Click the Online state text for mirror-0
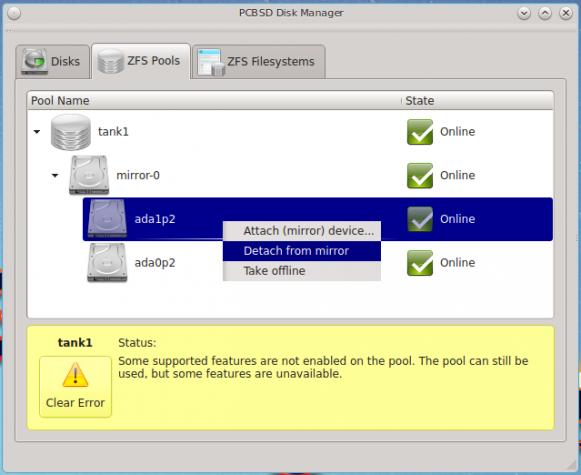The image size is (581, 475). (457, 175)
